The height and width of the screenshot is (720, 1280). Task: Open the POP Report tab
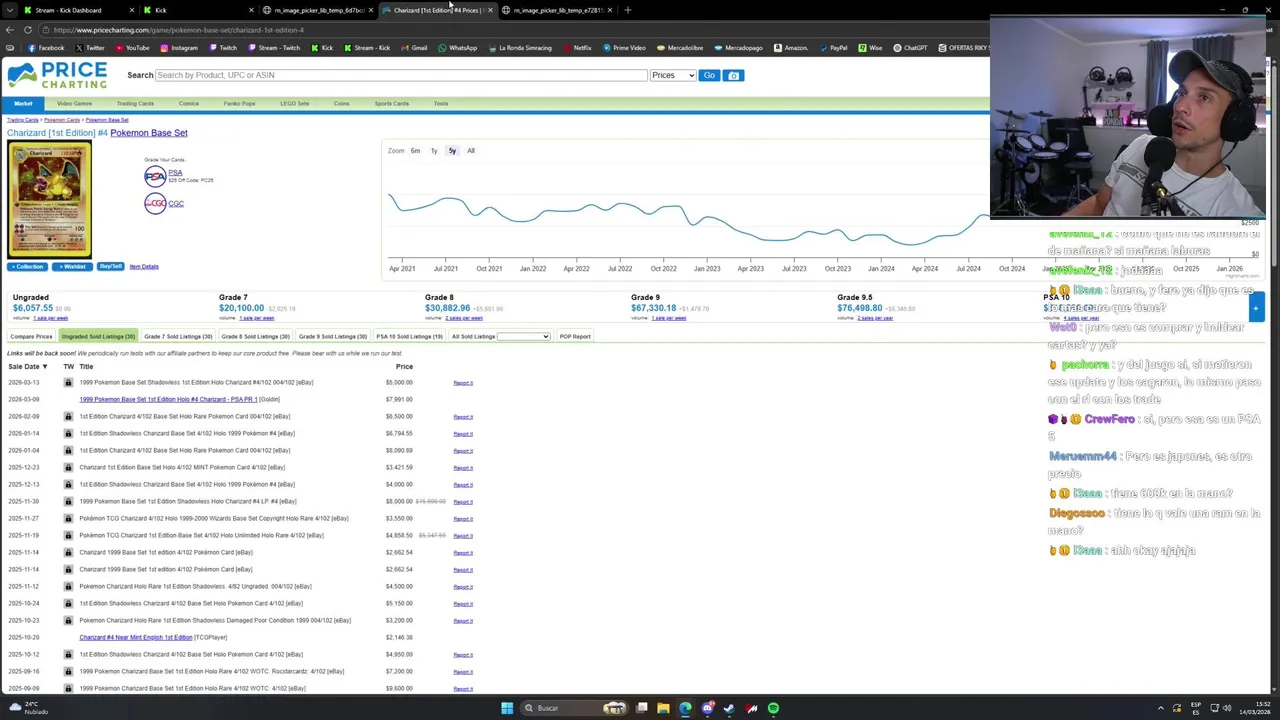click(x=575, y=337)
